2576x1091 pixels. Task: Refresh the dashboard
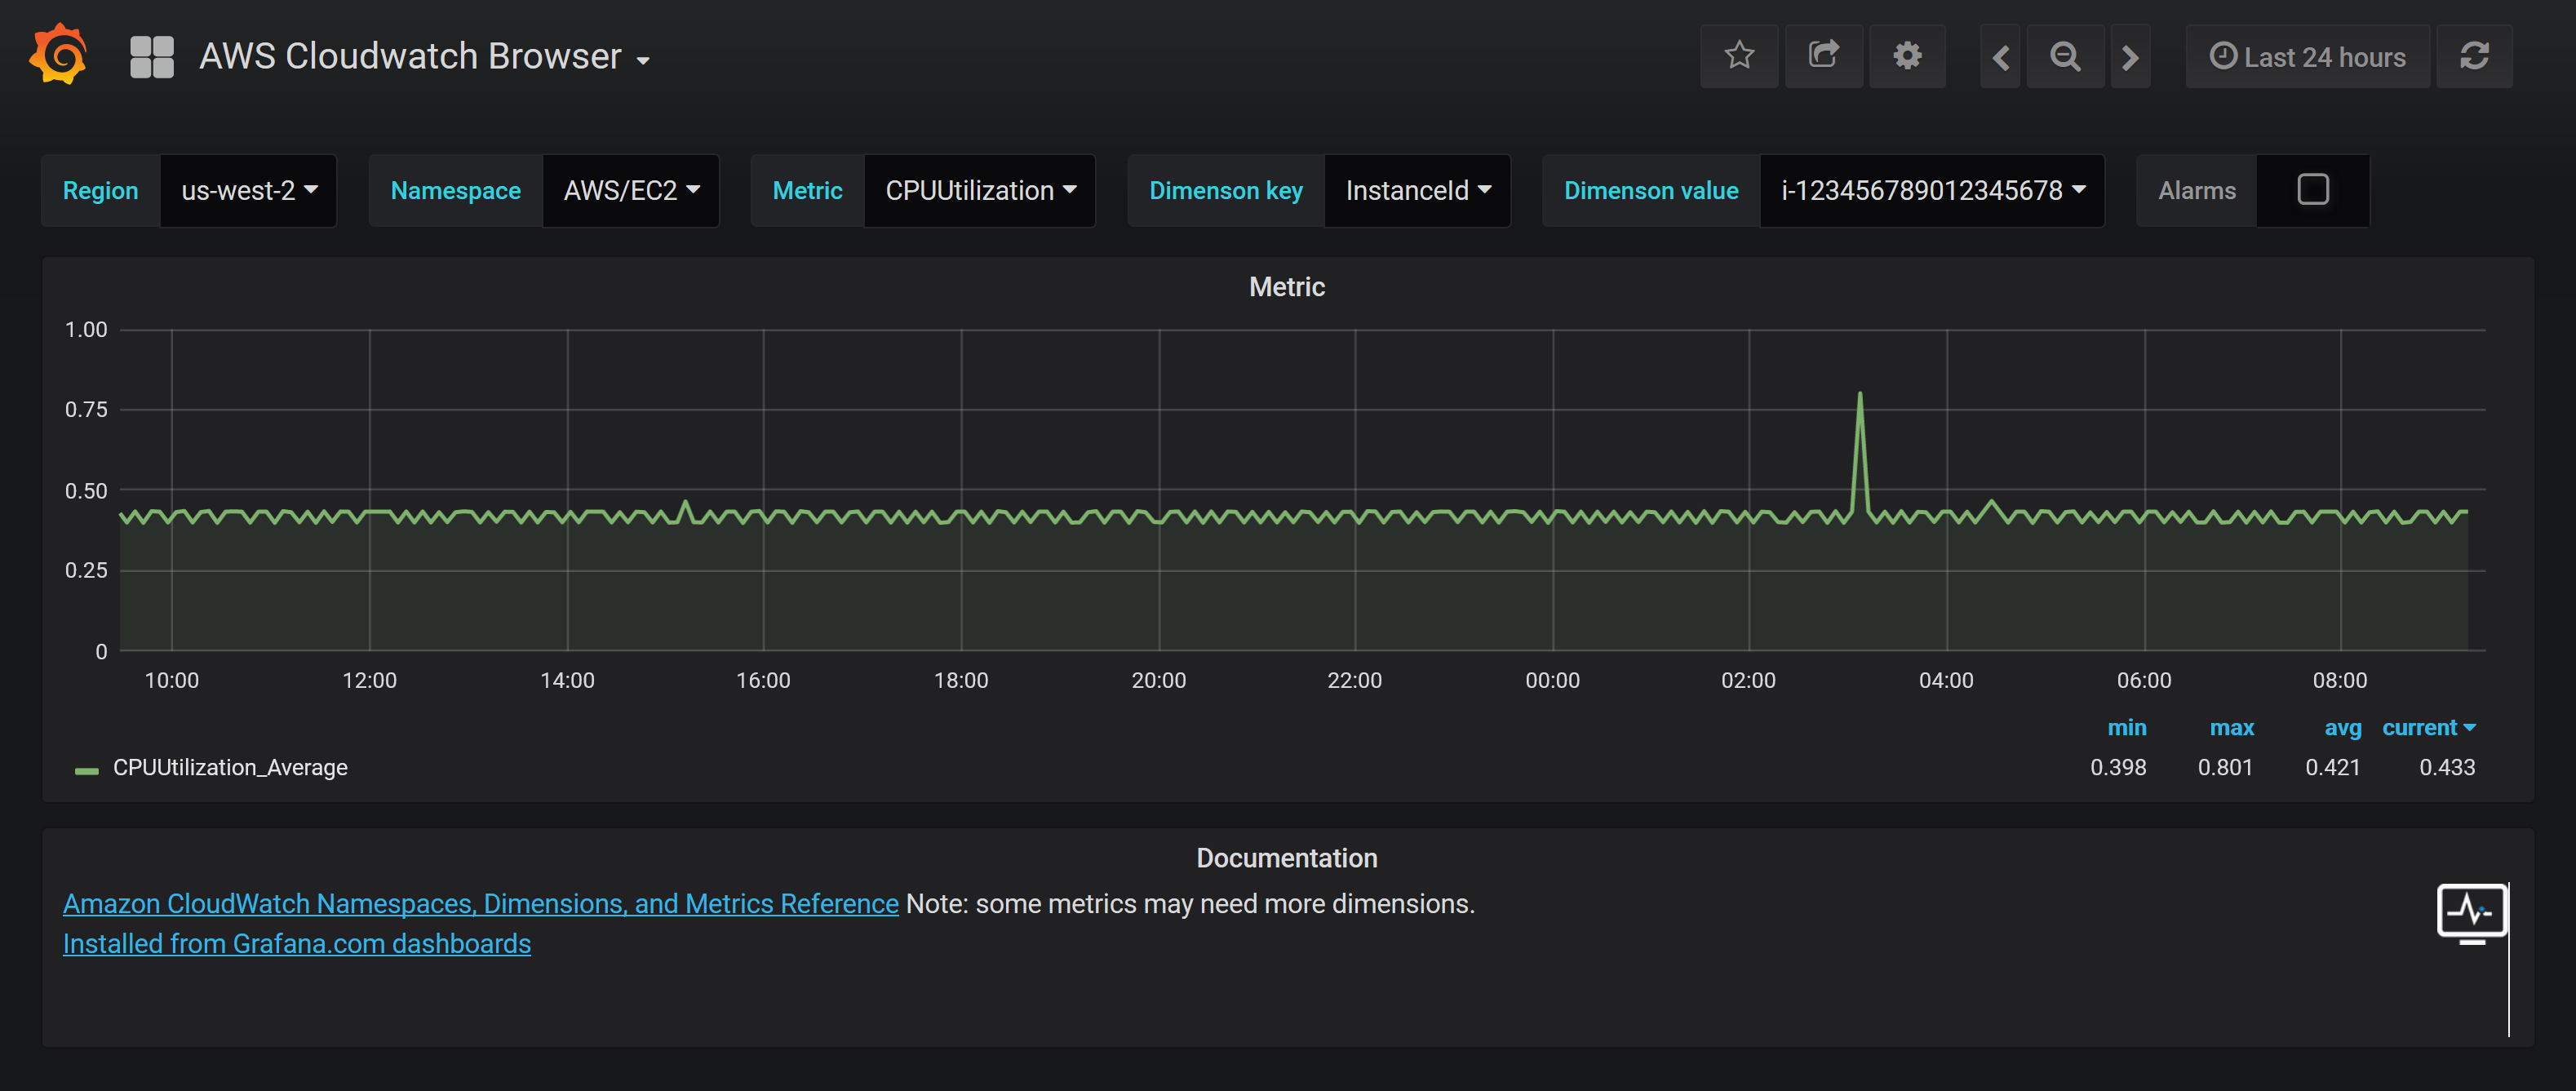click(x=2474, y=56)
